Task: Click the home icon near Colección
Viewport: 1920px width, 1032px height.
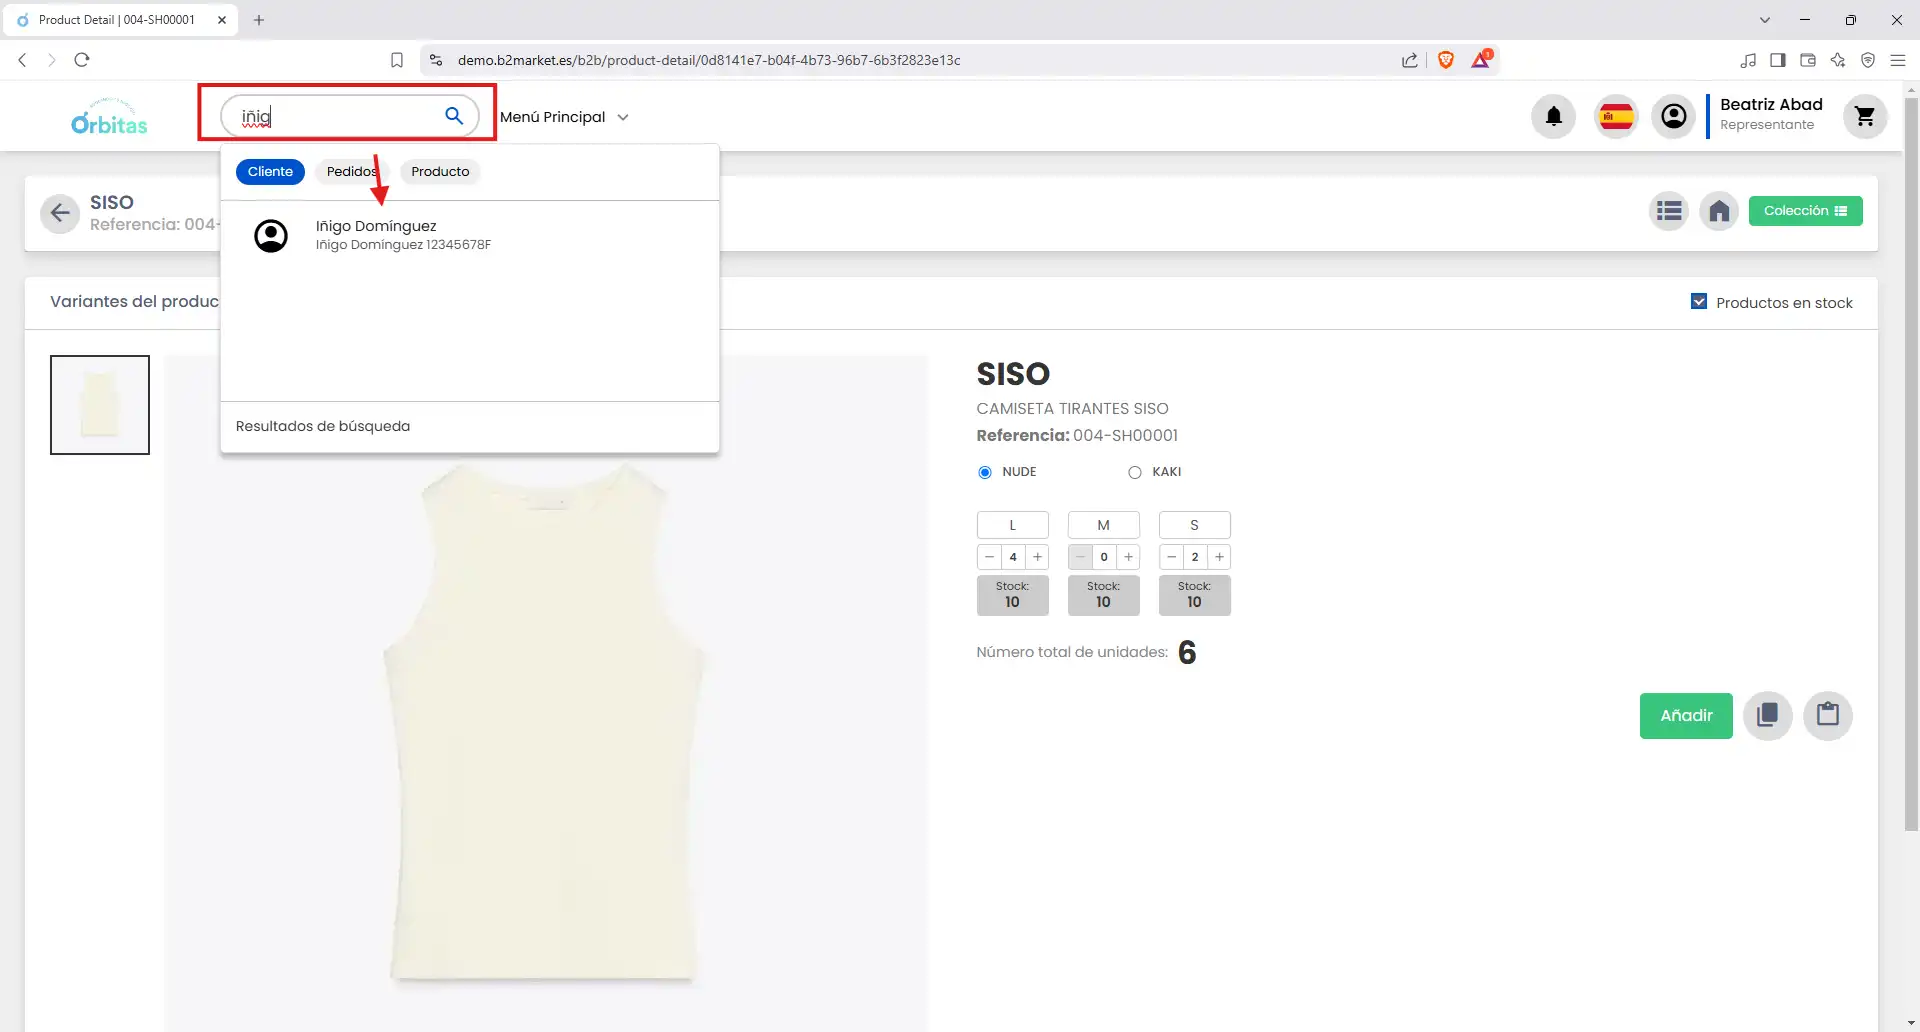Action: [1719, 211]
